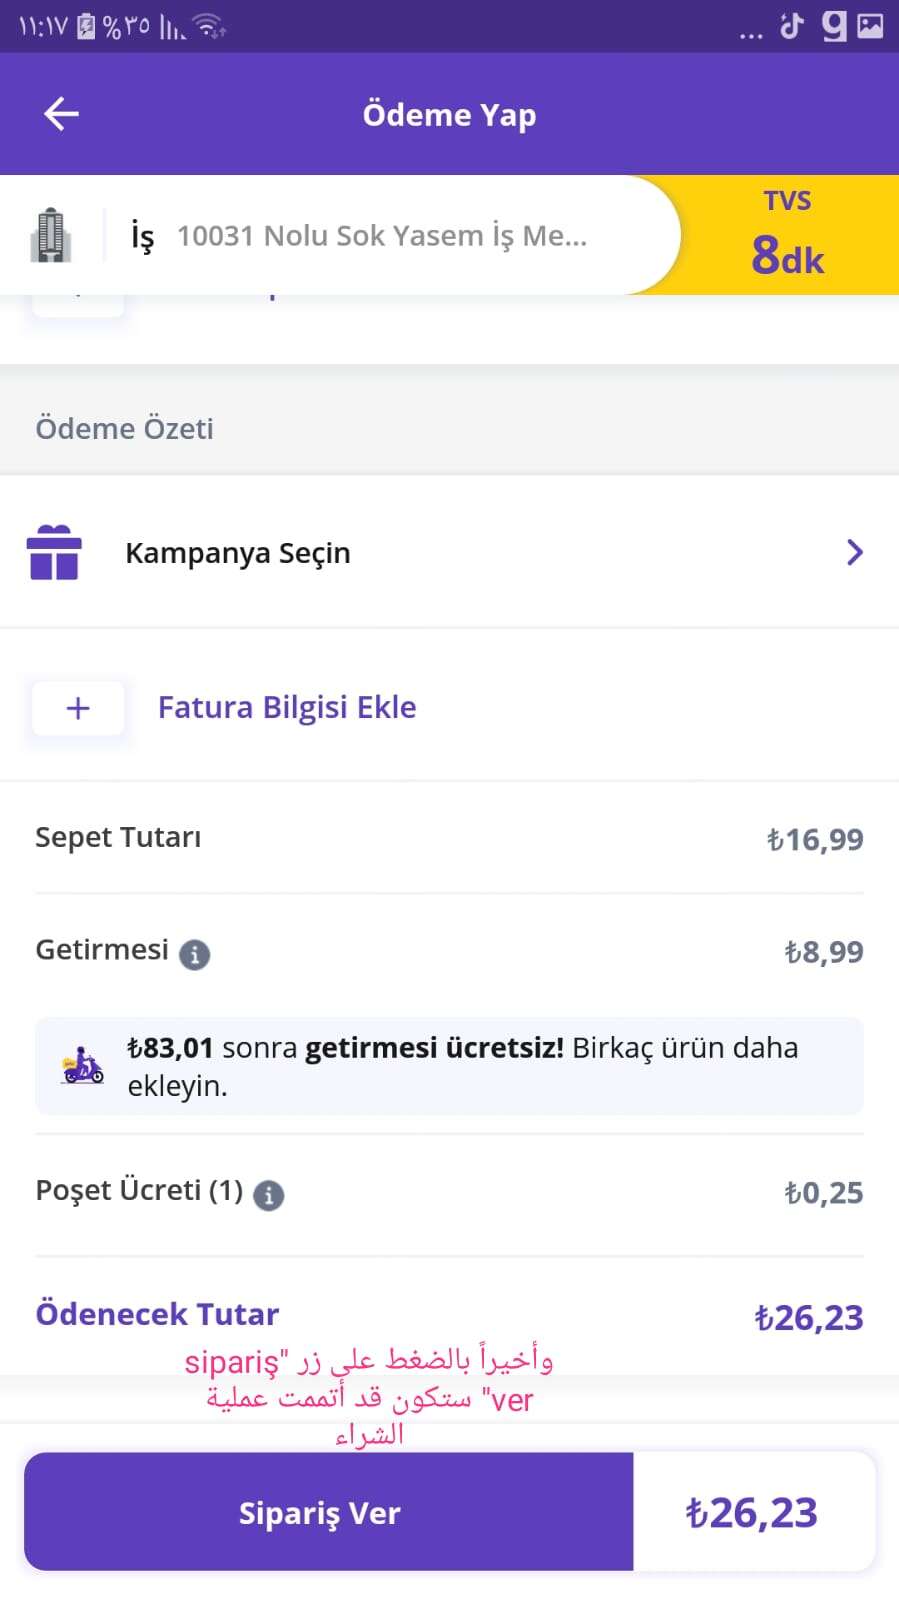Tap the plus icon for invoice info
The image size is (899, 1599).
[78, 708]
